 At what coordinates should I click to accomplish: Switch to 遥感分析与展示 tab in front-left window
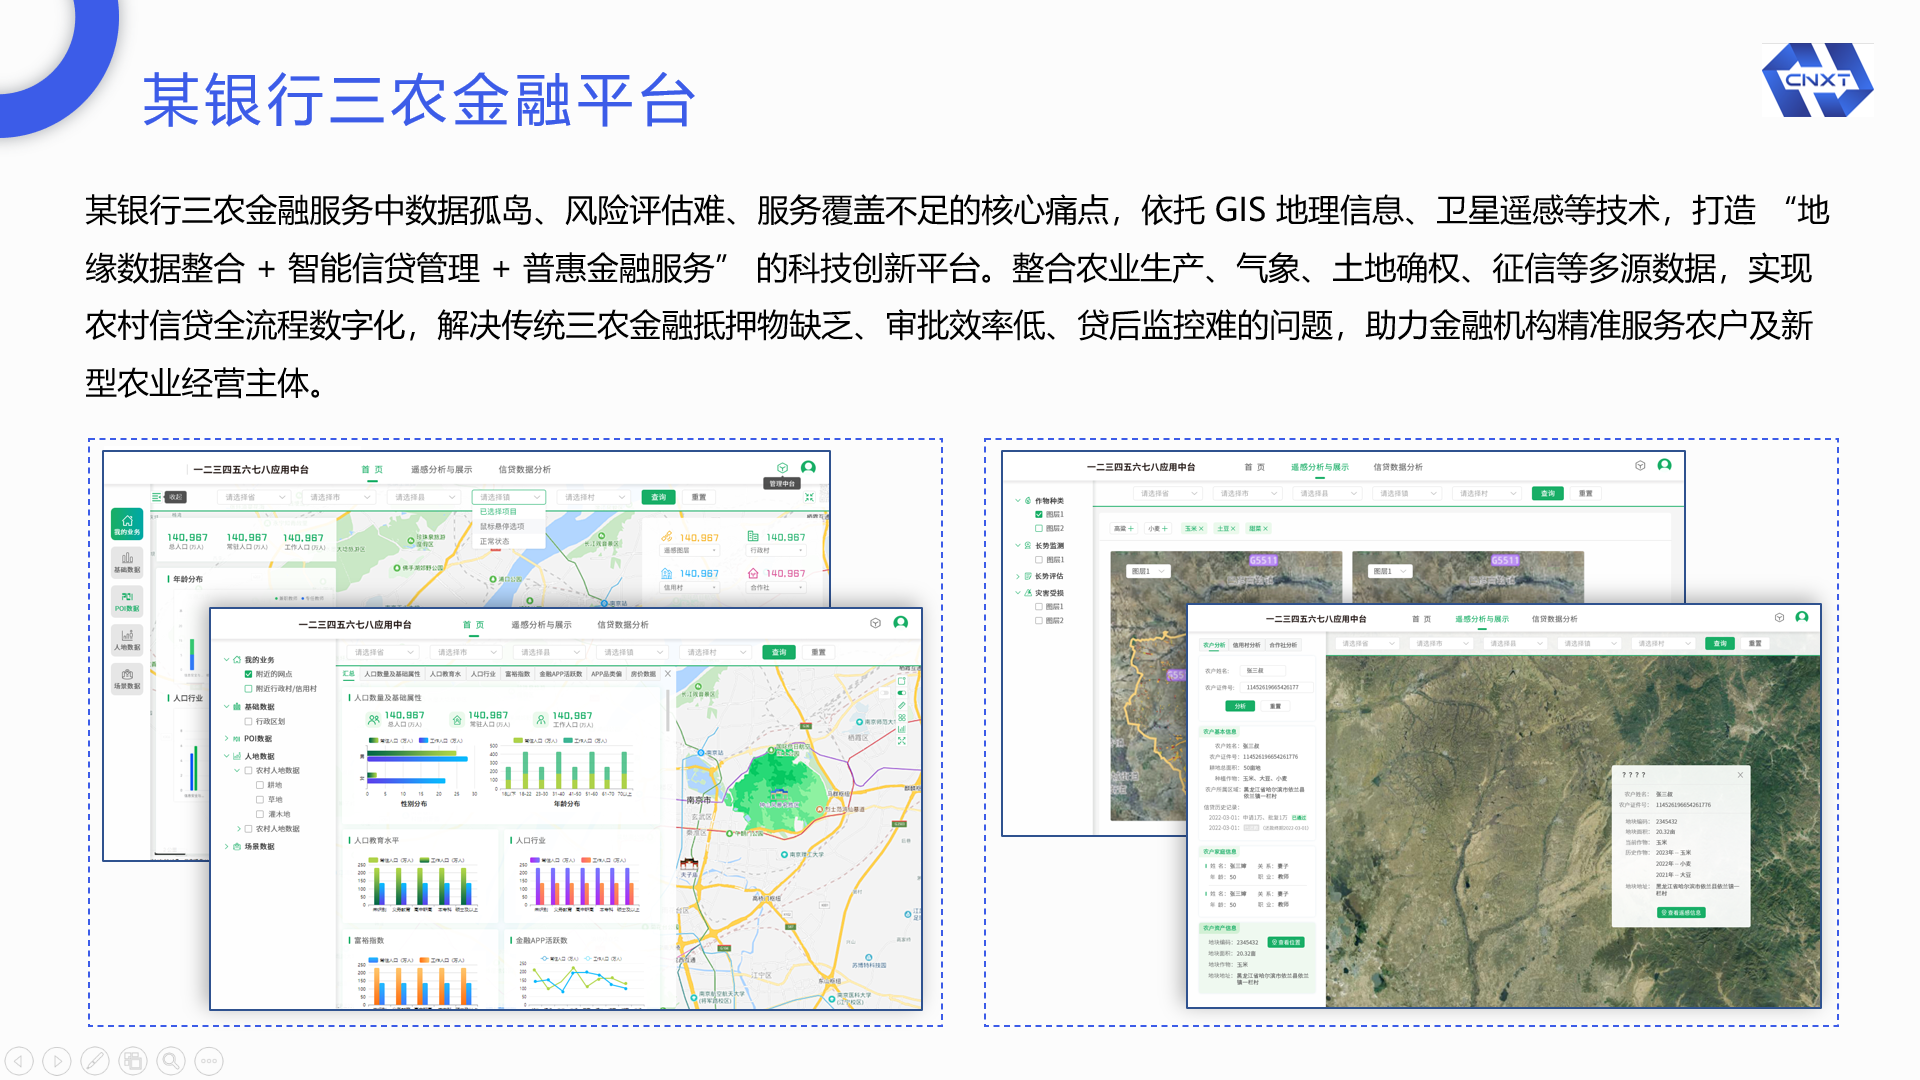[541, 624]
